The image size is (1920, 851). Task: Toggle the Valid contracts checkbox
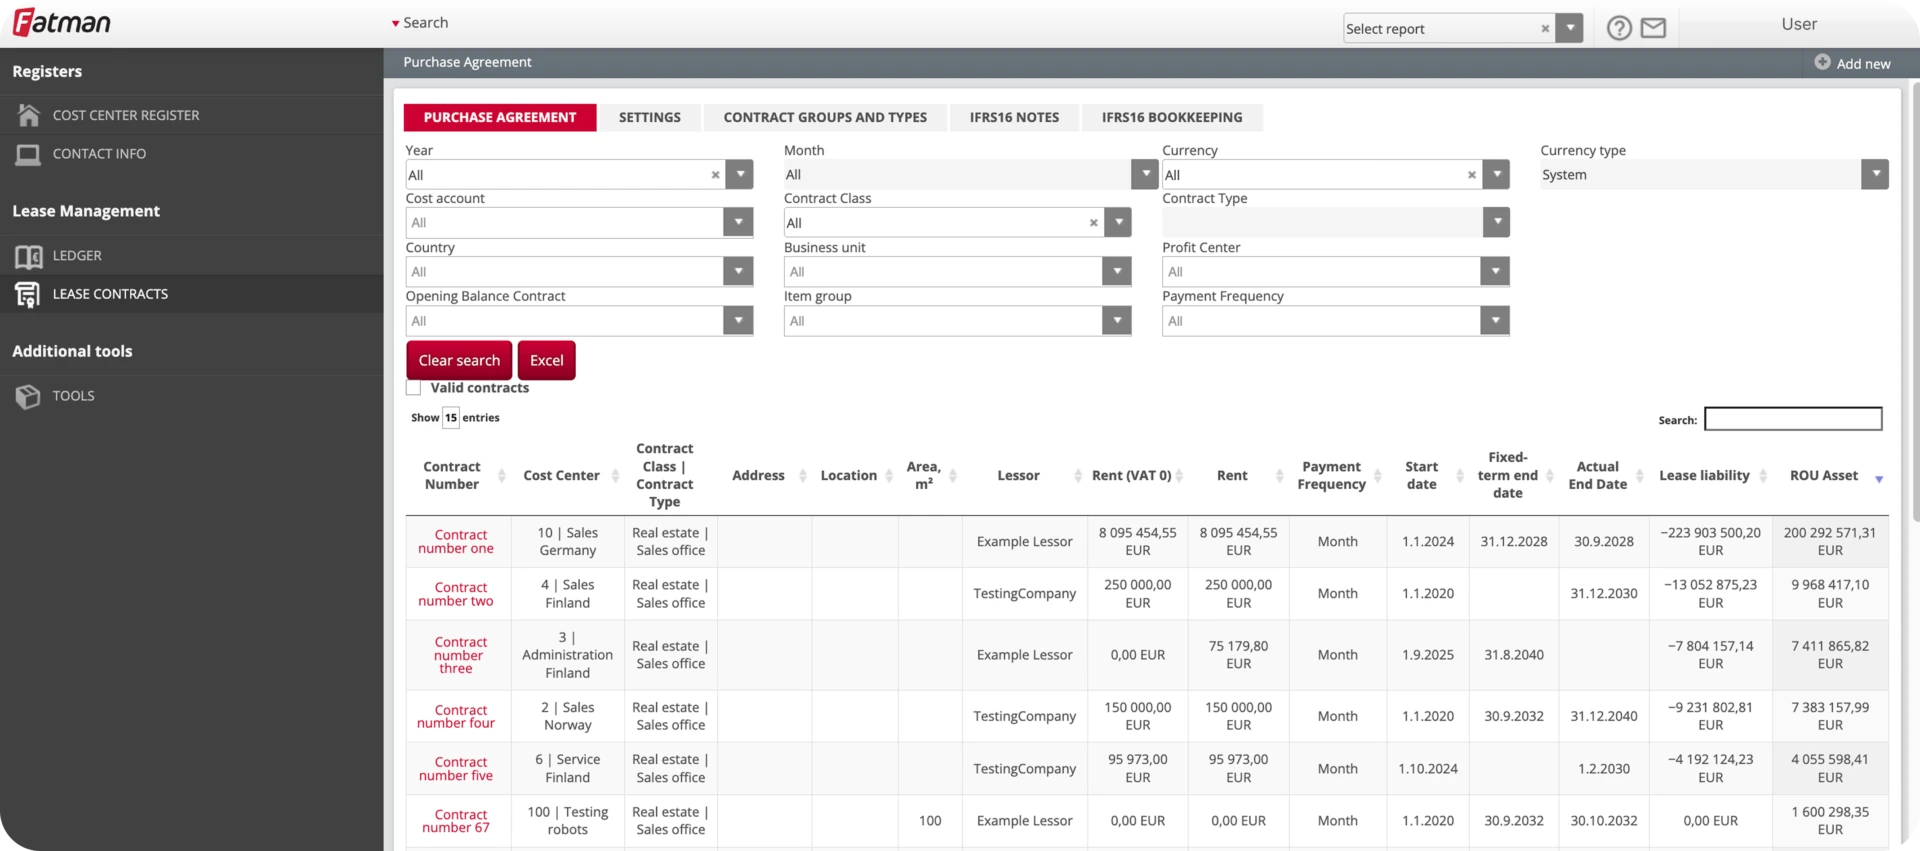(413, 388)
